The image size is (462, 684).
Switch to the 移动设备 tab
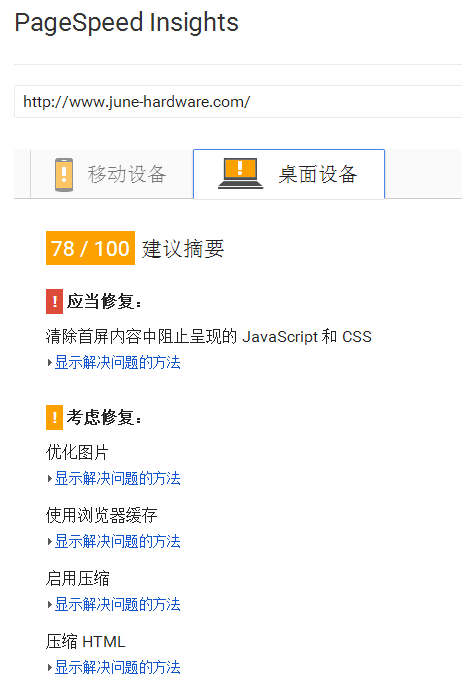pyautogui.click(x=112, y=174)
